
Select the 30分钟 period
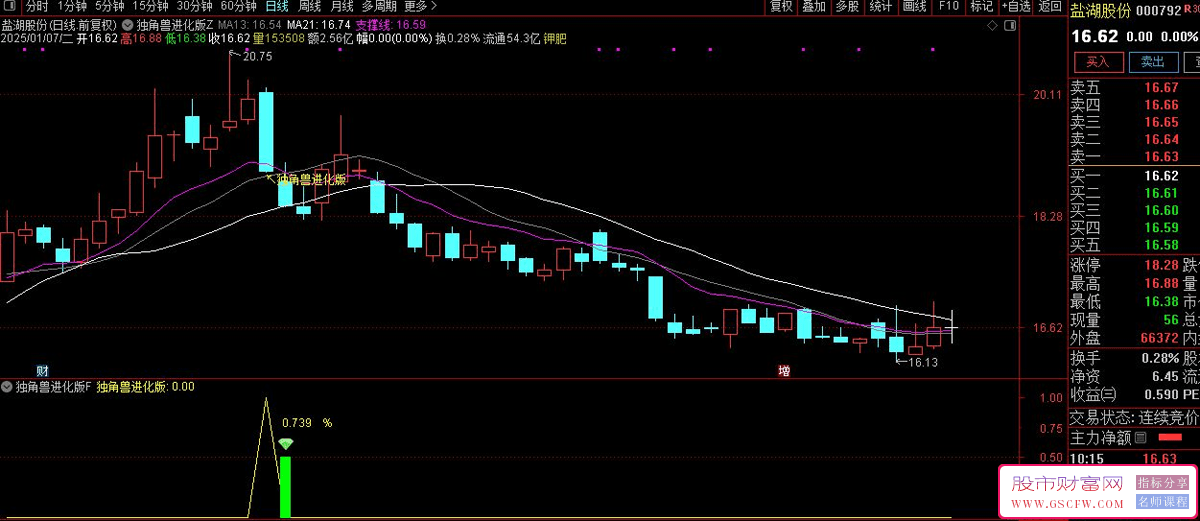coord(194,6)
